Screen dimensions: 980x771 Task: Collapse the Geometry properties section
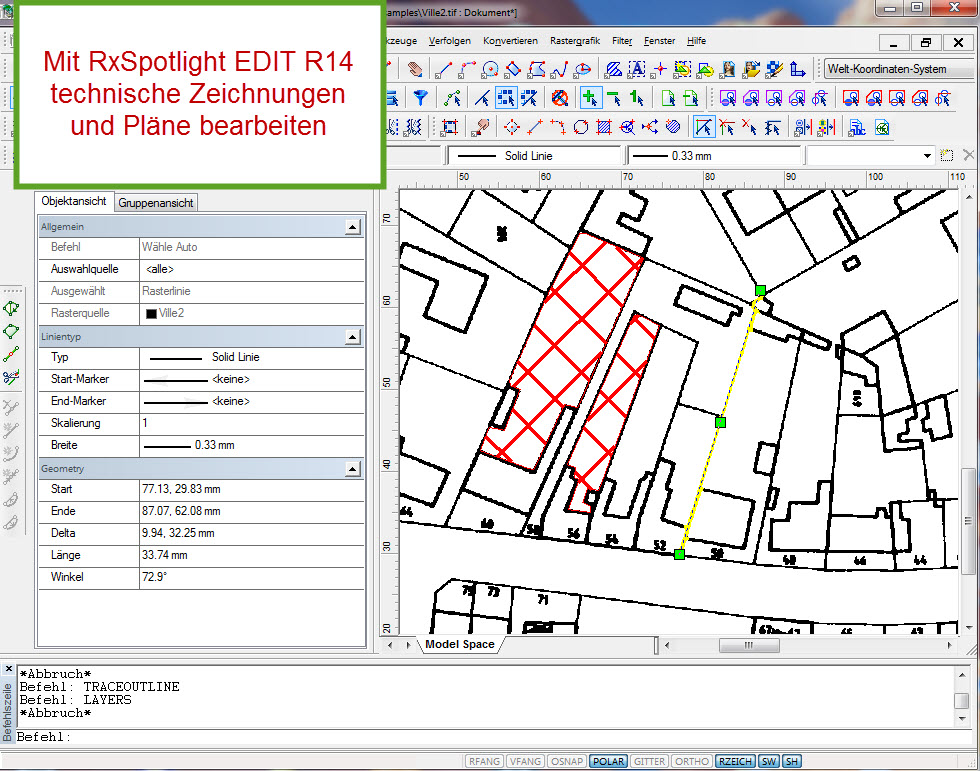352,468
